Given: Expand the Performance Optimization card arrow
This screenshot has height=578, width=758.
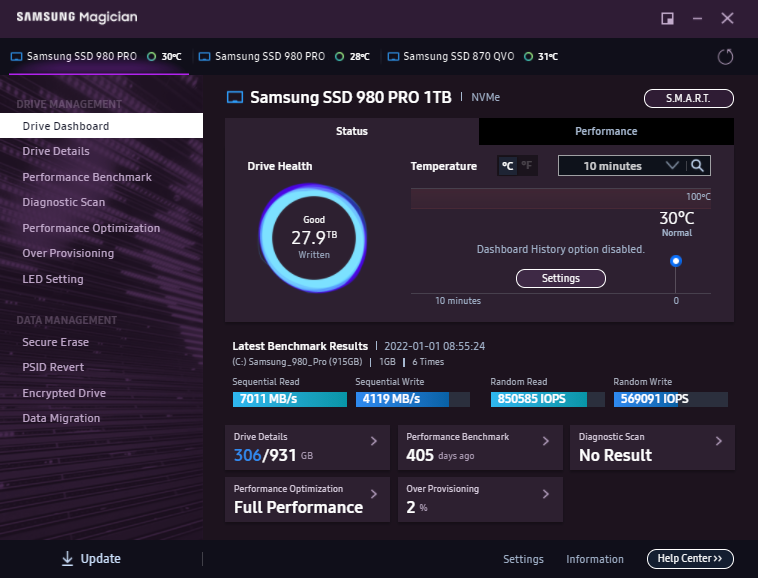Looking at the screenshot, I should click(x=374, y=493).
